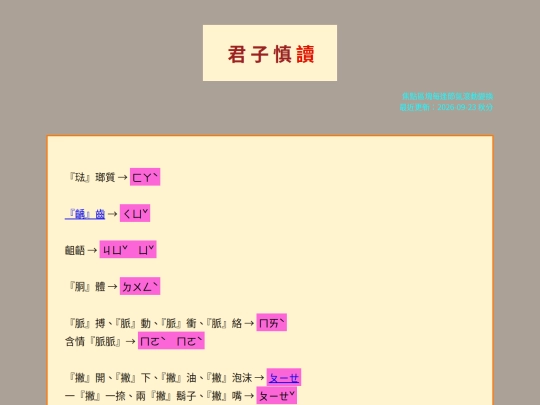Click the ㄑㄩˇ phonetic box
The width and height of the screenshot is (540, 405).
click(135, 213)
